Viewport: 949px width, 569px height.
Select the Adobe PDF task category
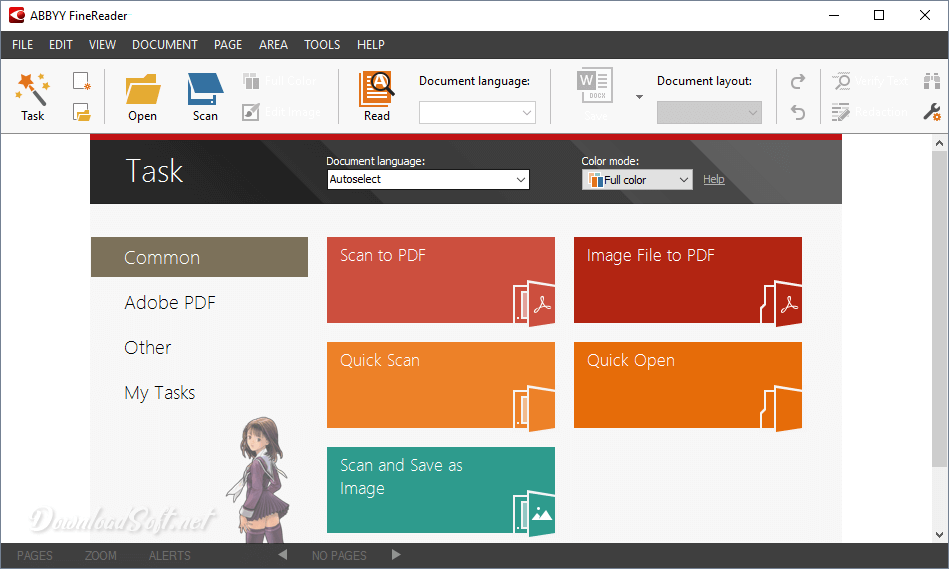tap(169, 303)
